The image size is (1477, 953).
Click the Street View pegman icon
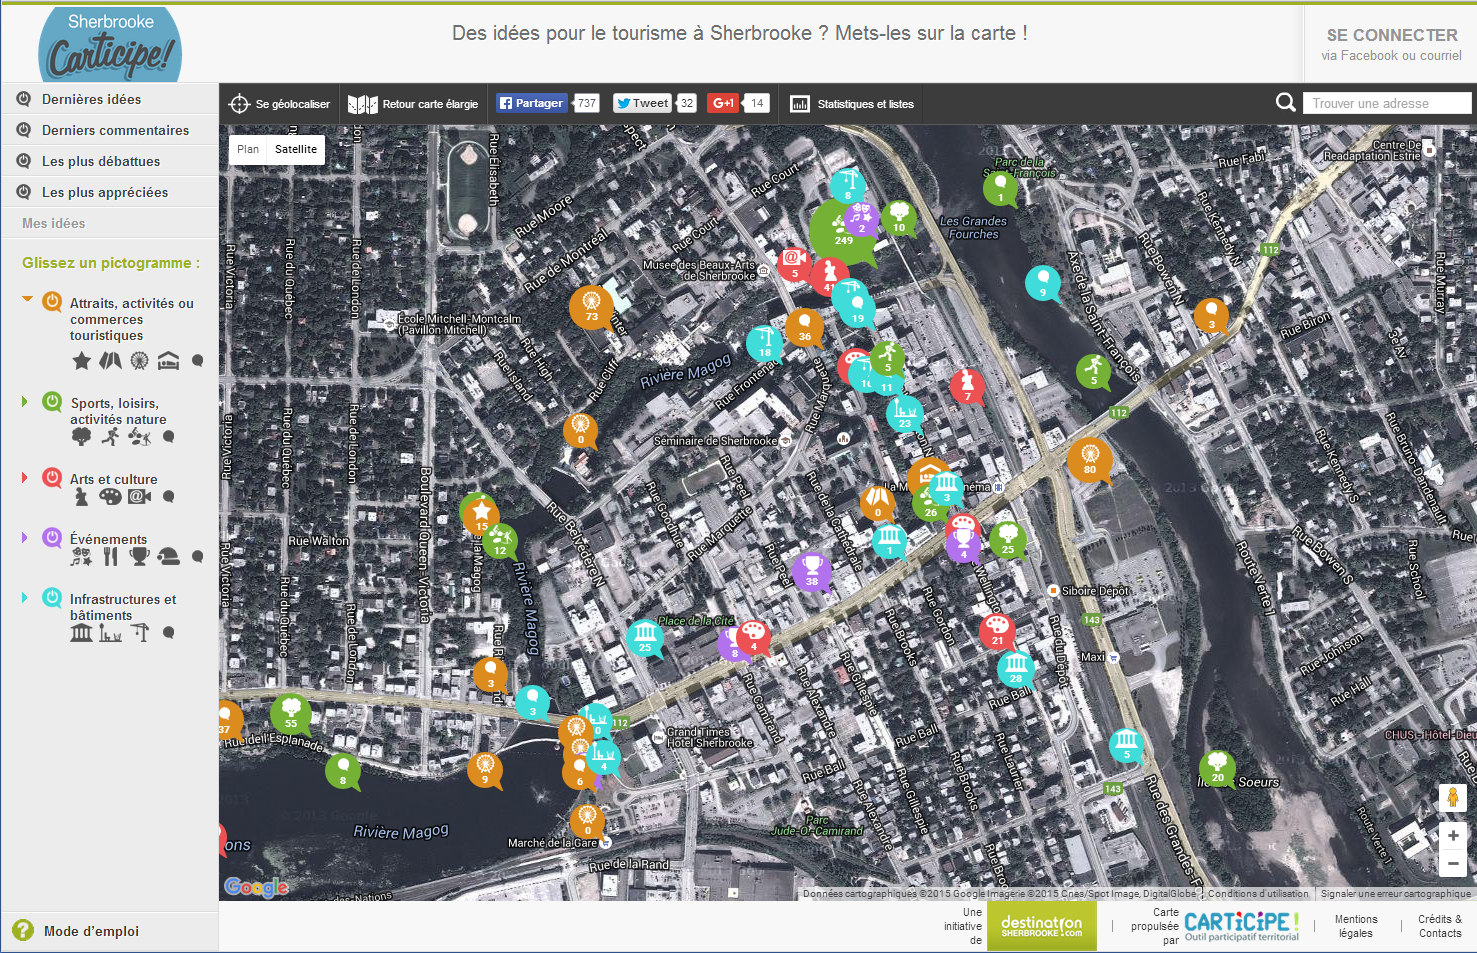pos(1452,798)
